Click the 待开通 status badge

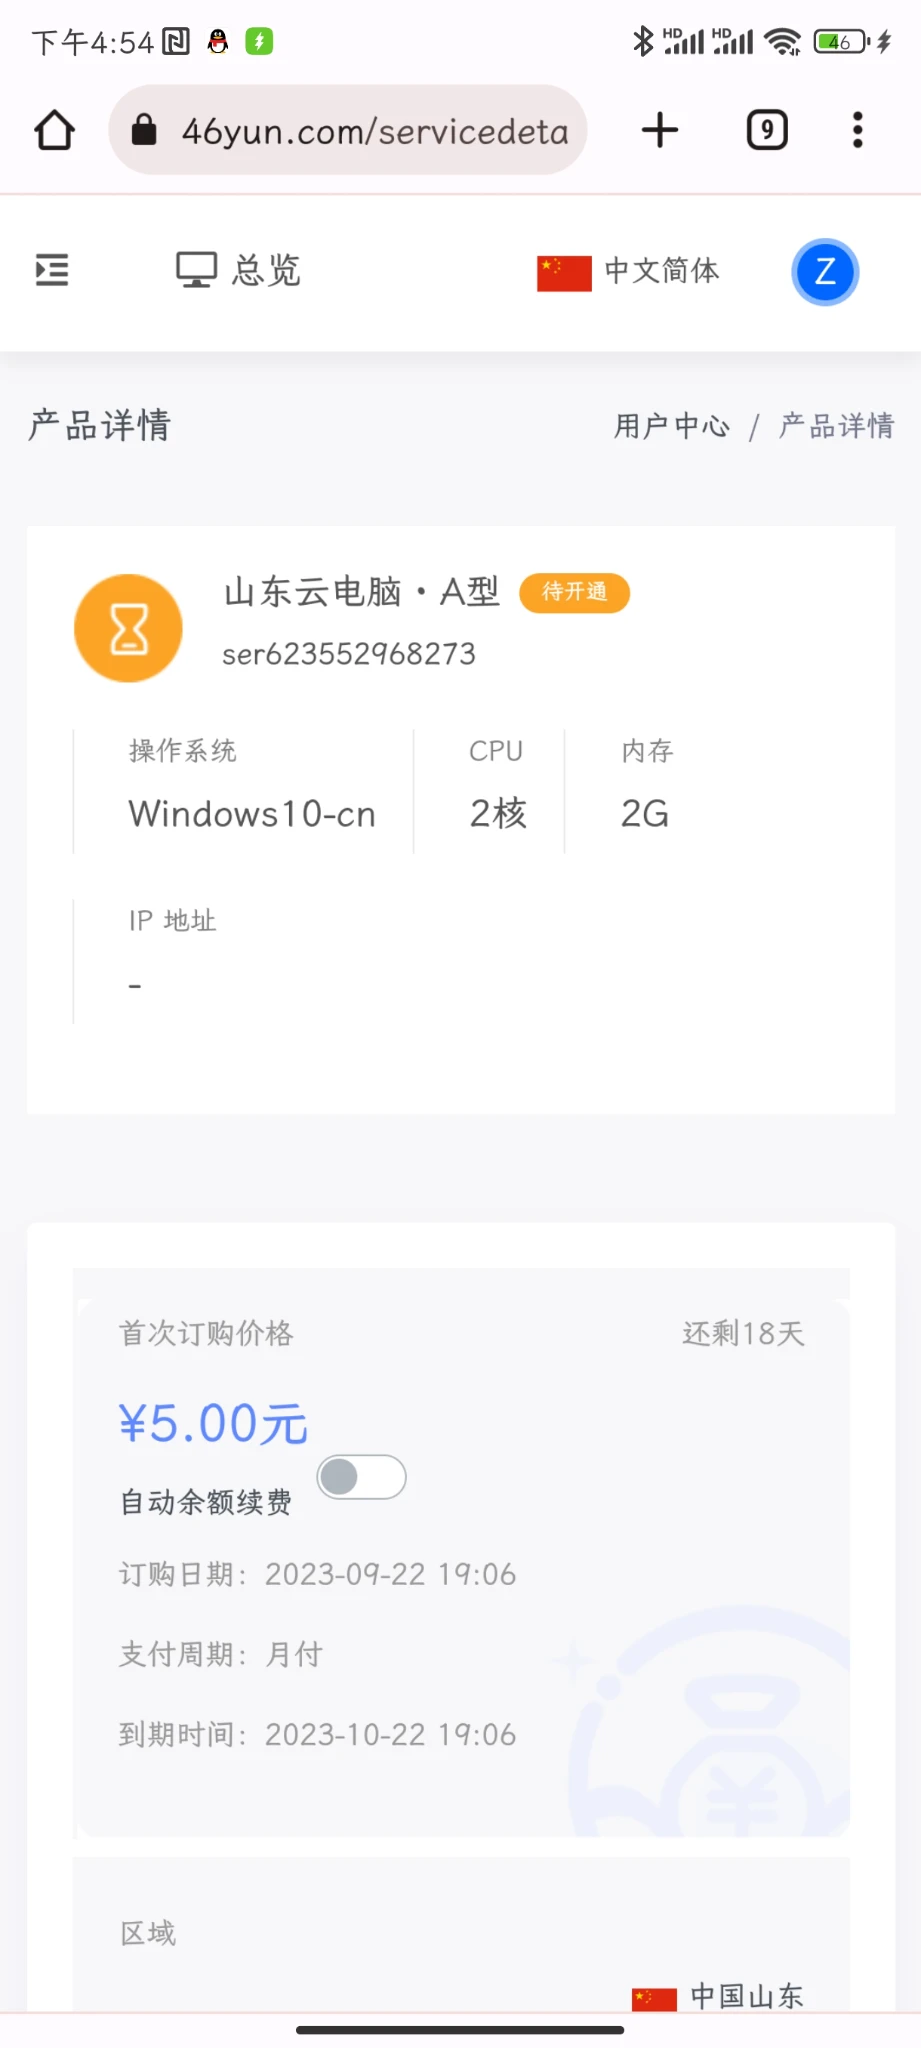pos(574,592)
